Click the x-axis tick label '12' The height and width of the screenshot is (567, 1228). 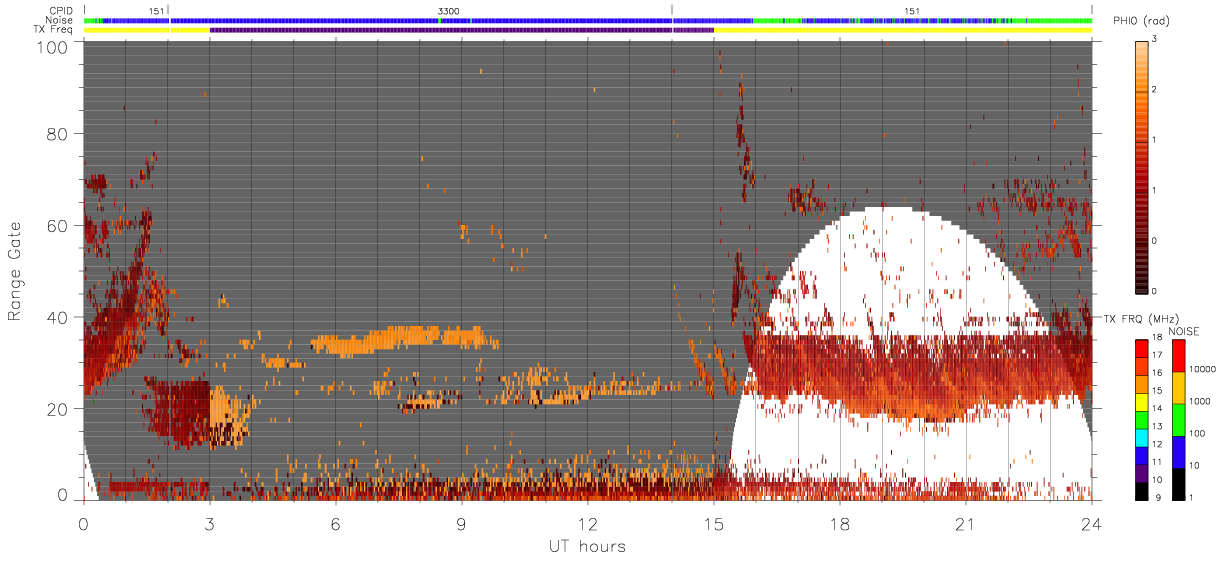tap(587, 523)
